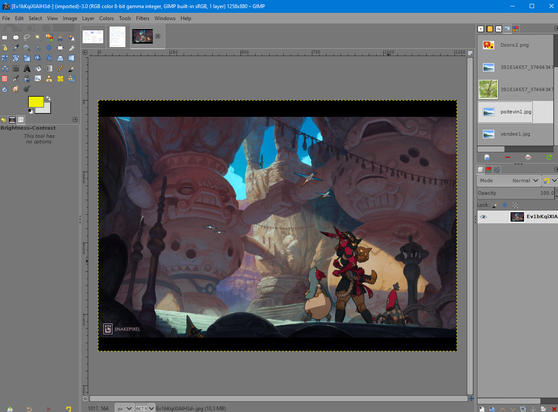Screen dimensions: 558x412
Task: Select the Flip tool
Action: tap(72, 58)
